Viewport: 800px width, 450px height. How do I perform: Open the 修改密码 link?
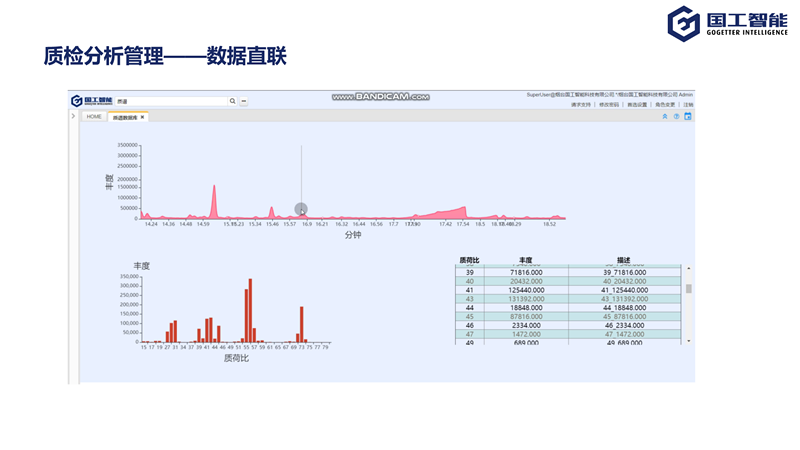point(609,104)
